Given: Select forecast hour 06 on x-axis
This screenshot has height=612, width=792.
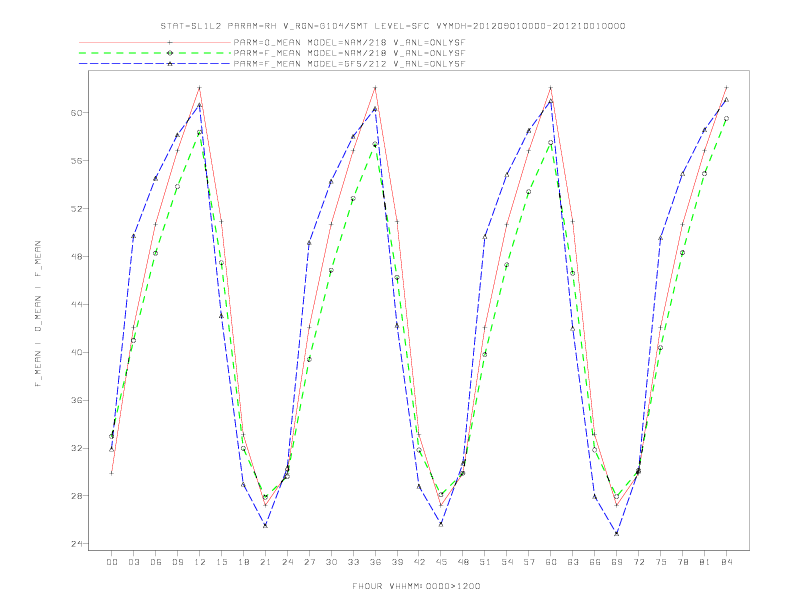Looking at the screenshot, I should pyautogui.click(x=156, y=562).
